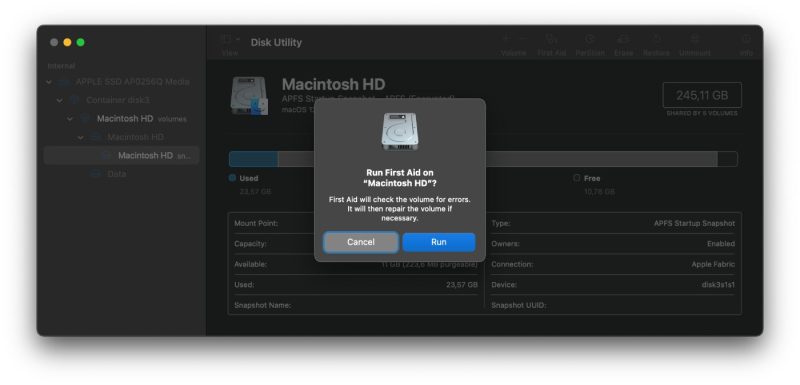800x385 pixels.
Task: Add a volume with the plus icon
Action: (x=506, y=39)
